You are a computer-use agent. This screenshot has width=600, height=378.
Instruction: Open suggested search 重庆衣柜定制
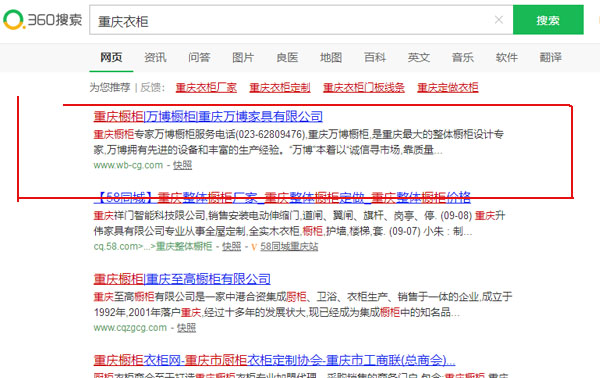point(280,88)
